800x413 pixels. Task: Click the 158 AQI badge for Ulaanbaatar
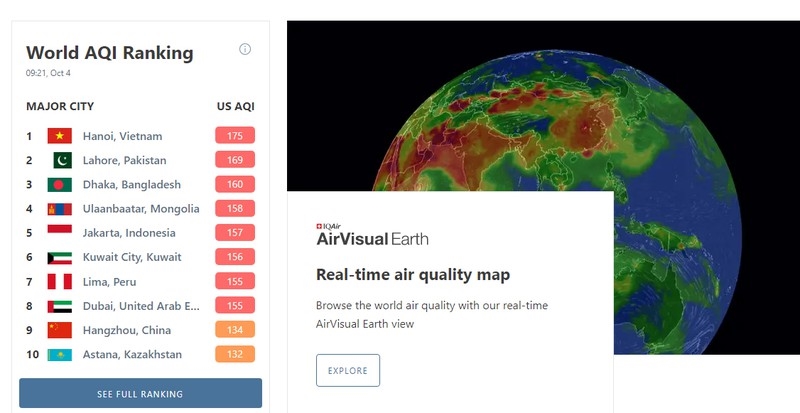click(x=235, y=208)
